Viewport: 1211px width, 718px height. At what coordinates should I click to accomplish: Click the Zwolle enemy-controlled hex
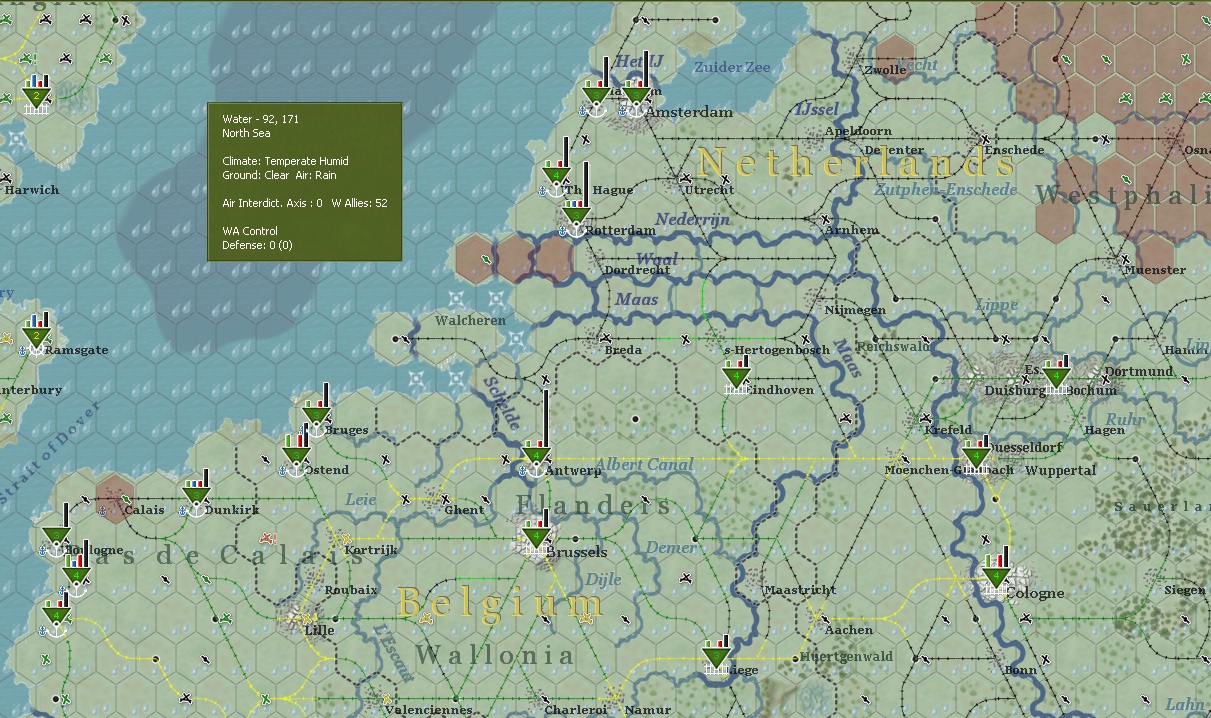pyautogui.click(x=895, y=58)
